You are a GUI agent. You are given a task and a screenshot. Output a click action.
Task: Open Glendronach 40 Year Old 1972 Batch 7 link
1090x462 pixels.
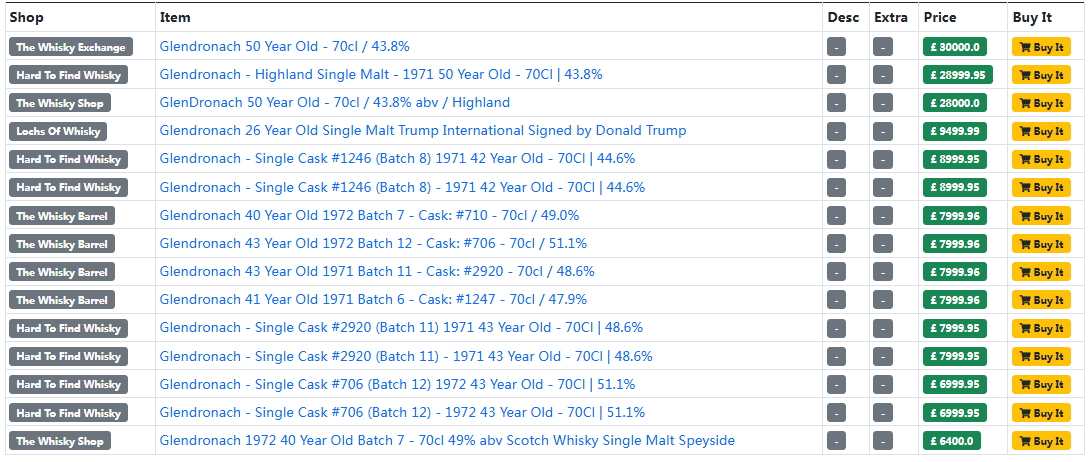coord(369,215)
